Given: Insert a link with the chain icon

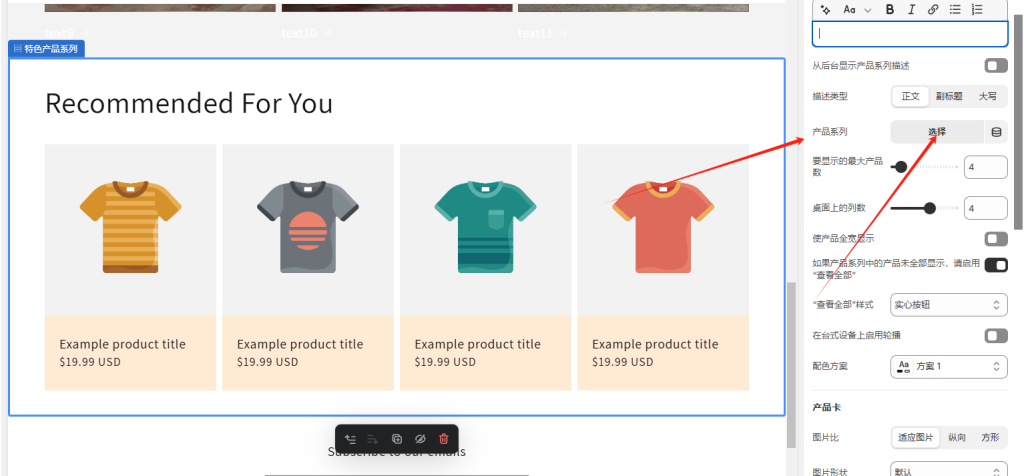Looking at the screenshot, I should tap(932, 10).
